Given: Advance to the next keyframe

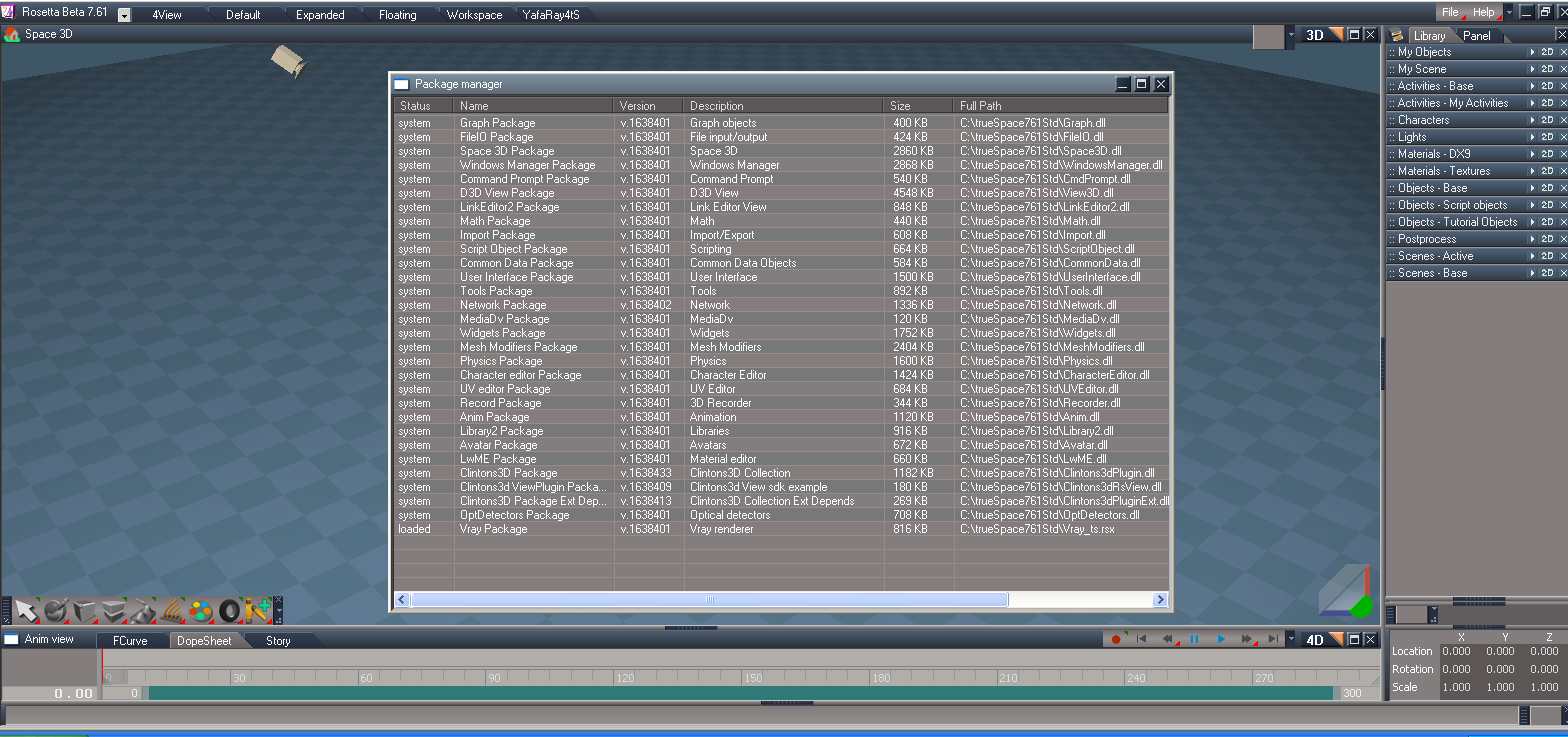Looking at the screenshot, I should pyautogui.click(x=1247, y=639).
